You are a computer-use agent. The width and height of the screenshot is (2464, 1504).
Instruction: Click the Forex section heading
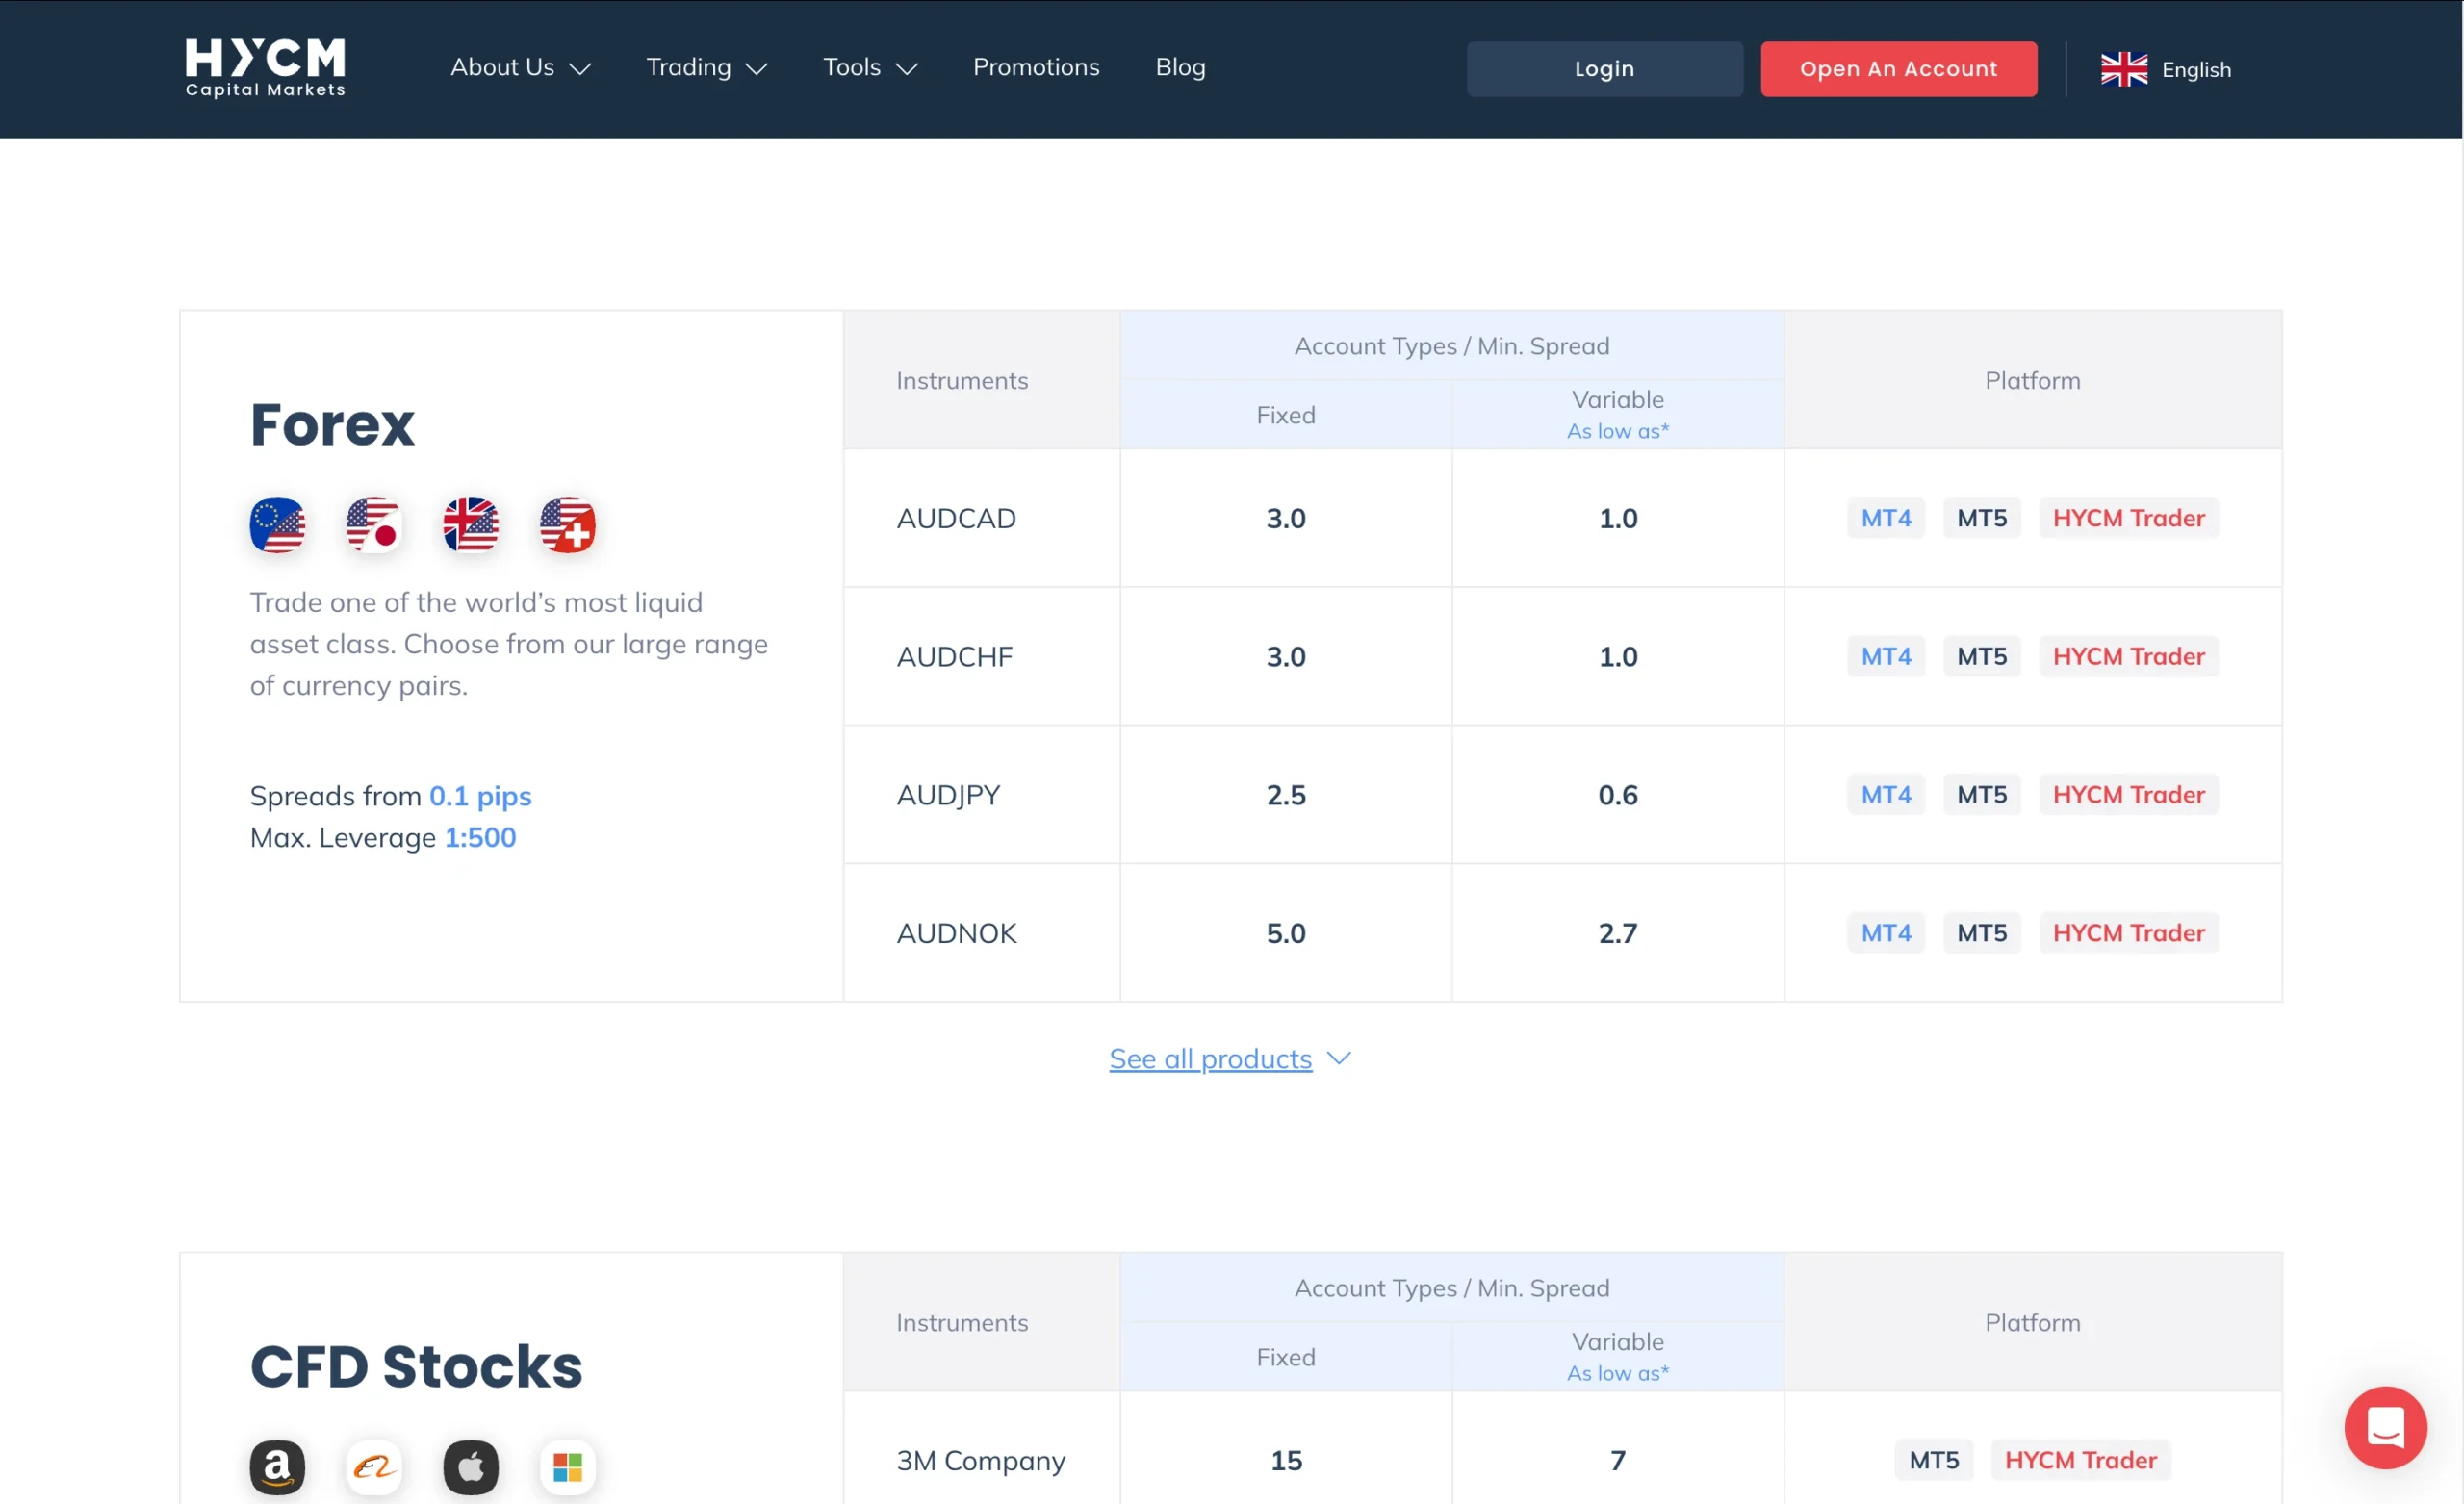(x=332, y=424)
